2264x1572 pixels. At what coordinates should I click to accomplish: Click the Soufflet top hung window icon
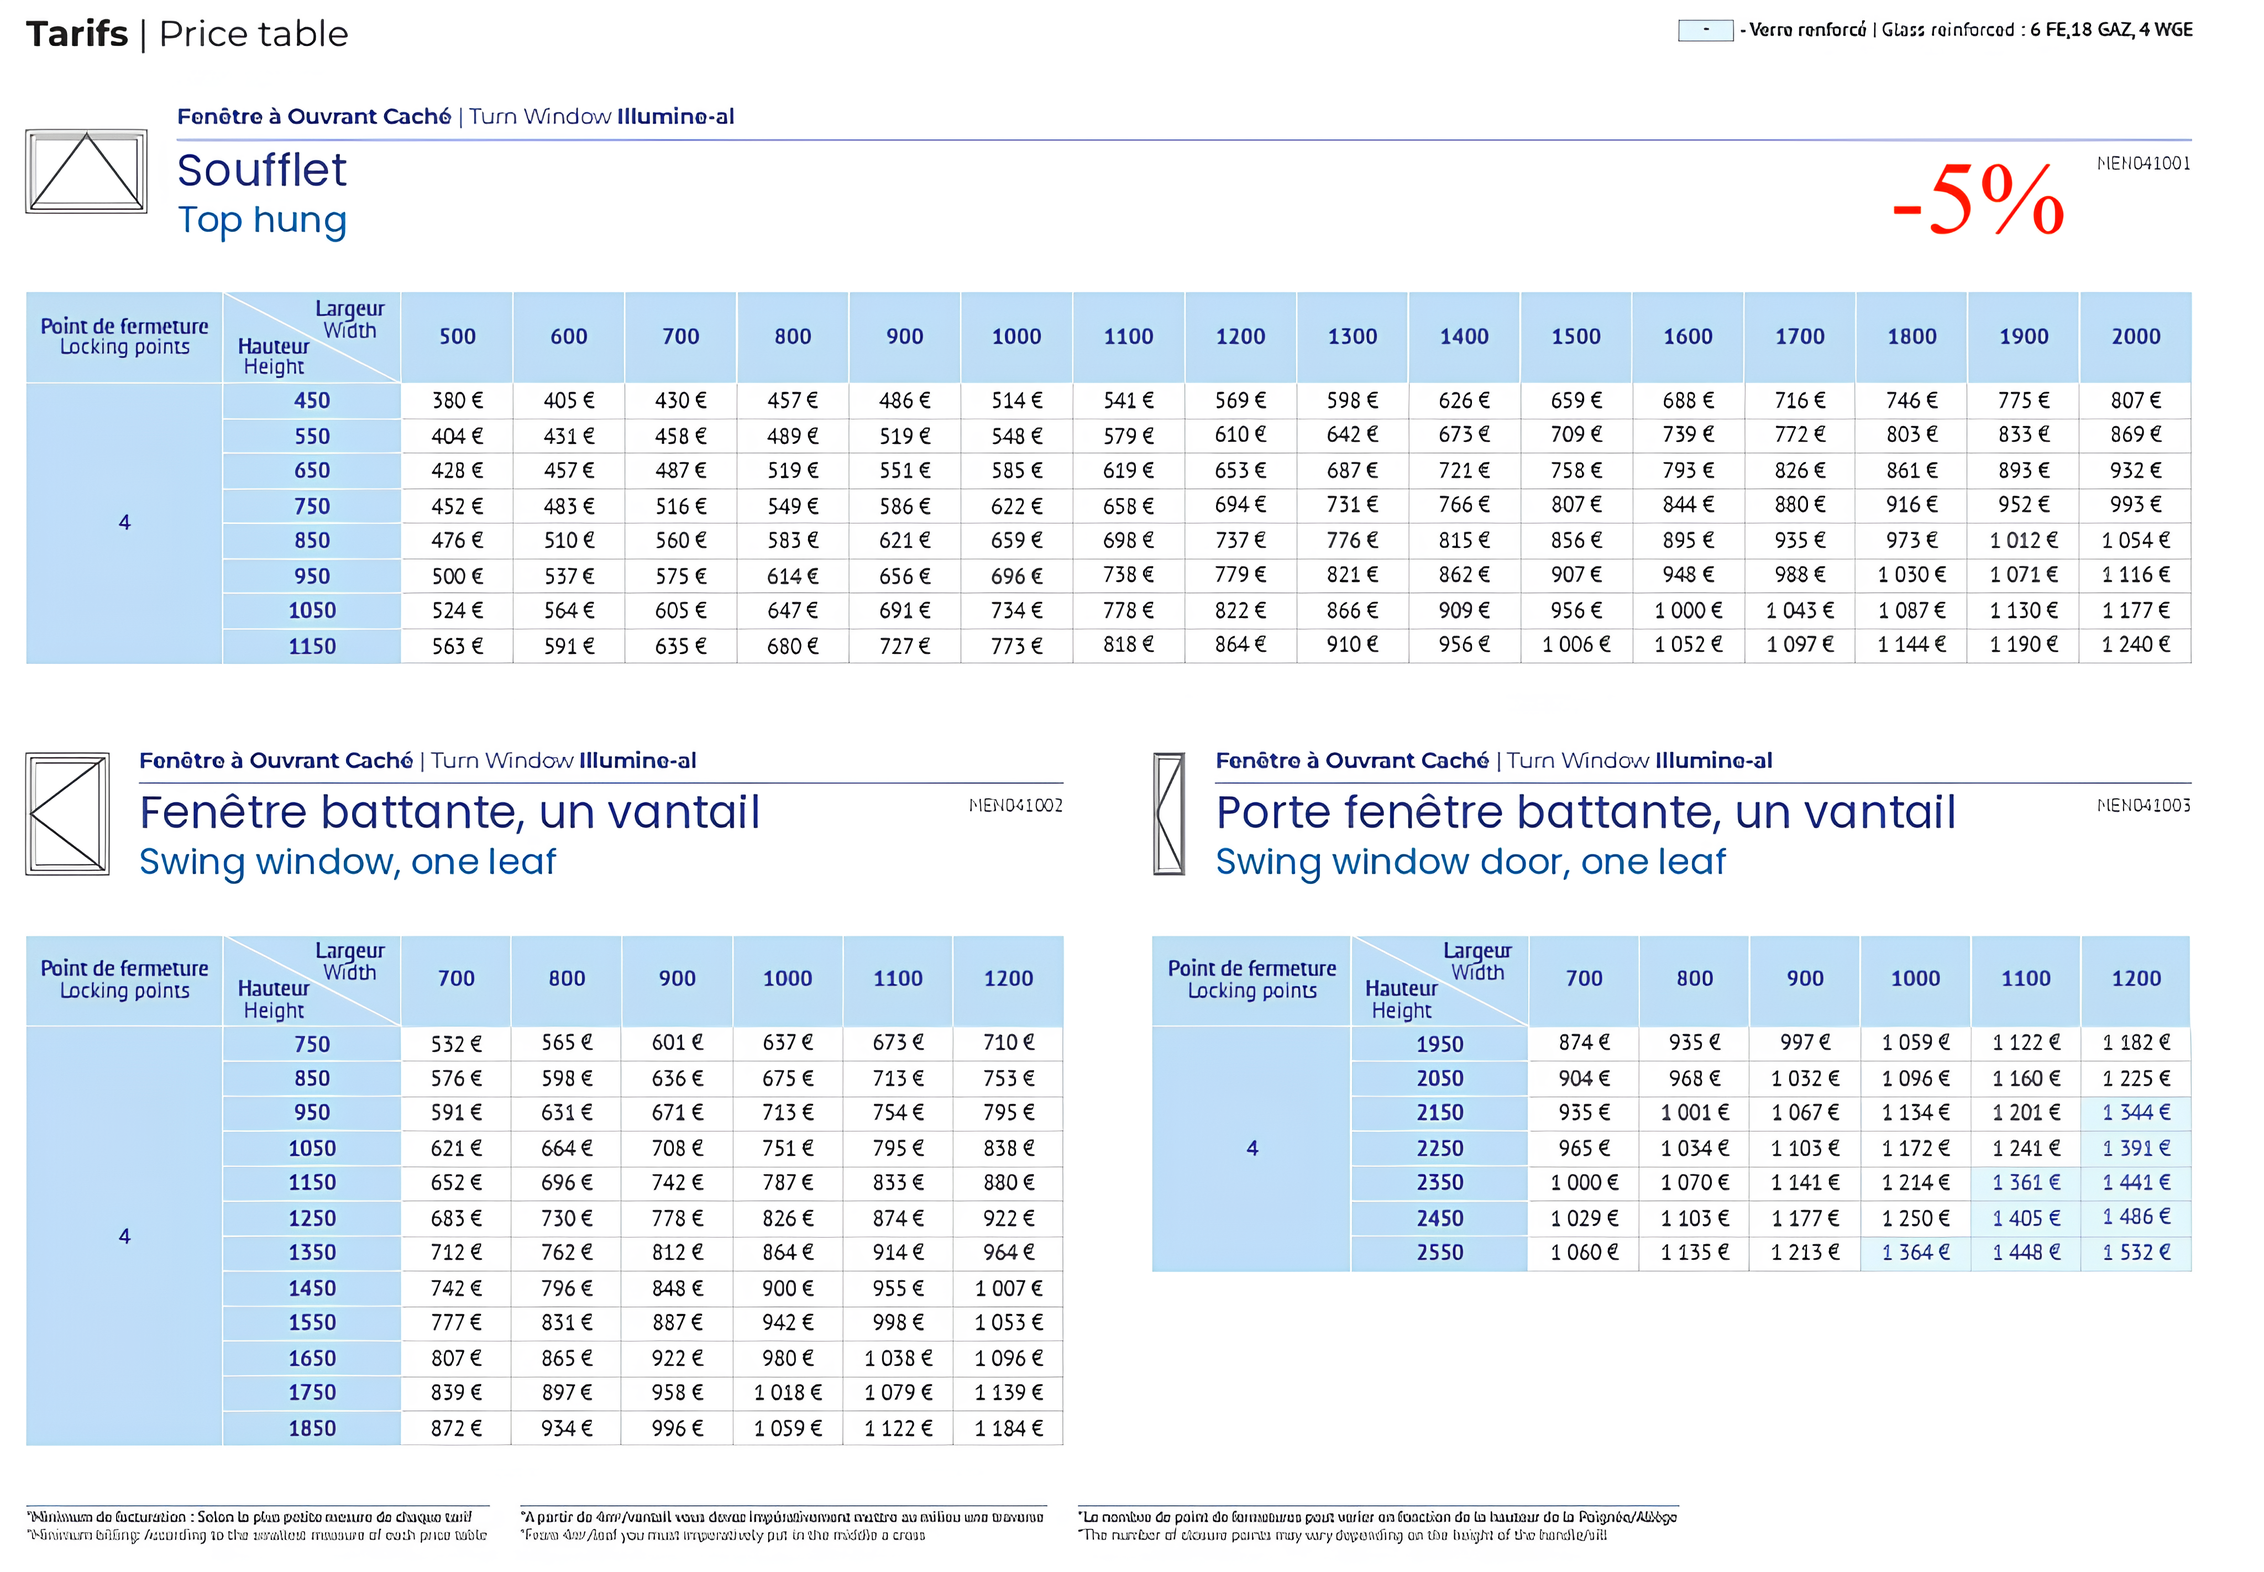pyautogui.click(x=86, y=171)
